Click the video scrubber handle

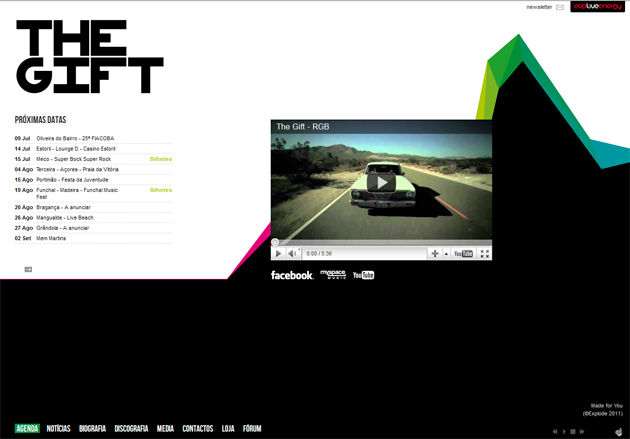click(x=275, y=242)
